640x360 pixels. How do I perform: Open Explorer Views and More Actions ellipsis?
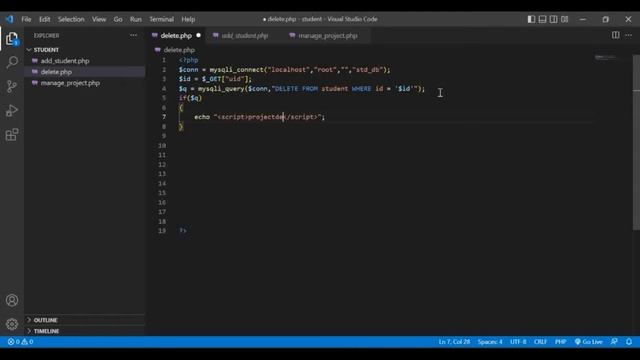click(133, 36)
